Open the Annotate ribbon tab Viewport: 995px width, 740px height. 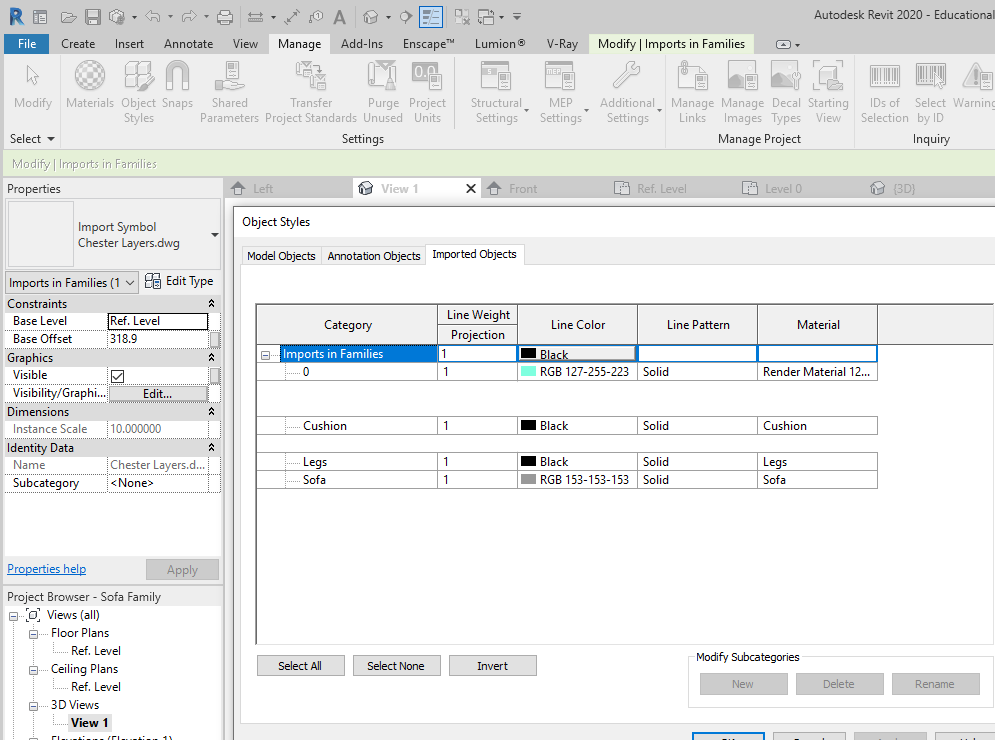[x=188, y=44]
